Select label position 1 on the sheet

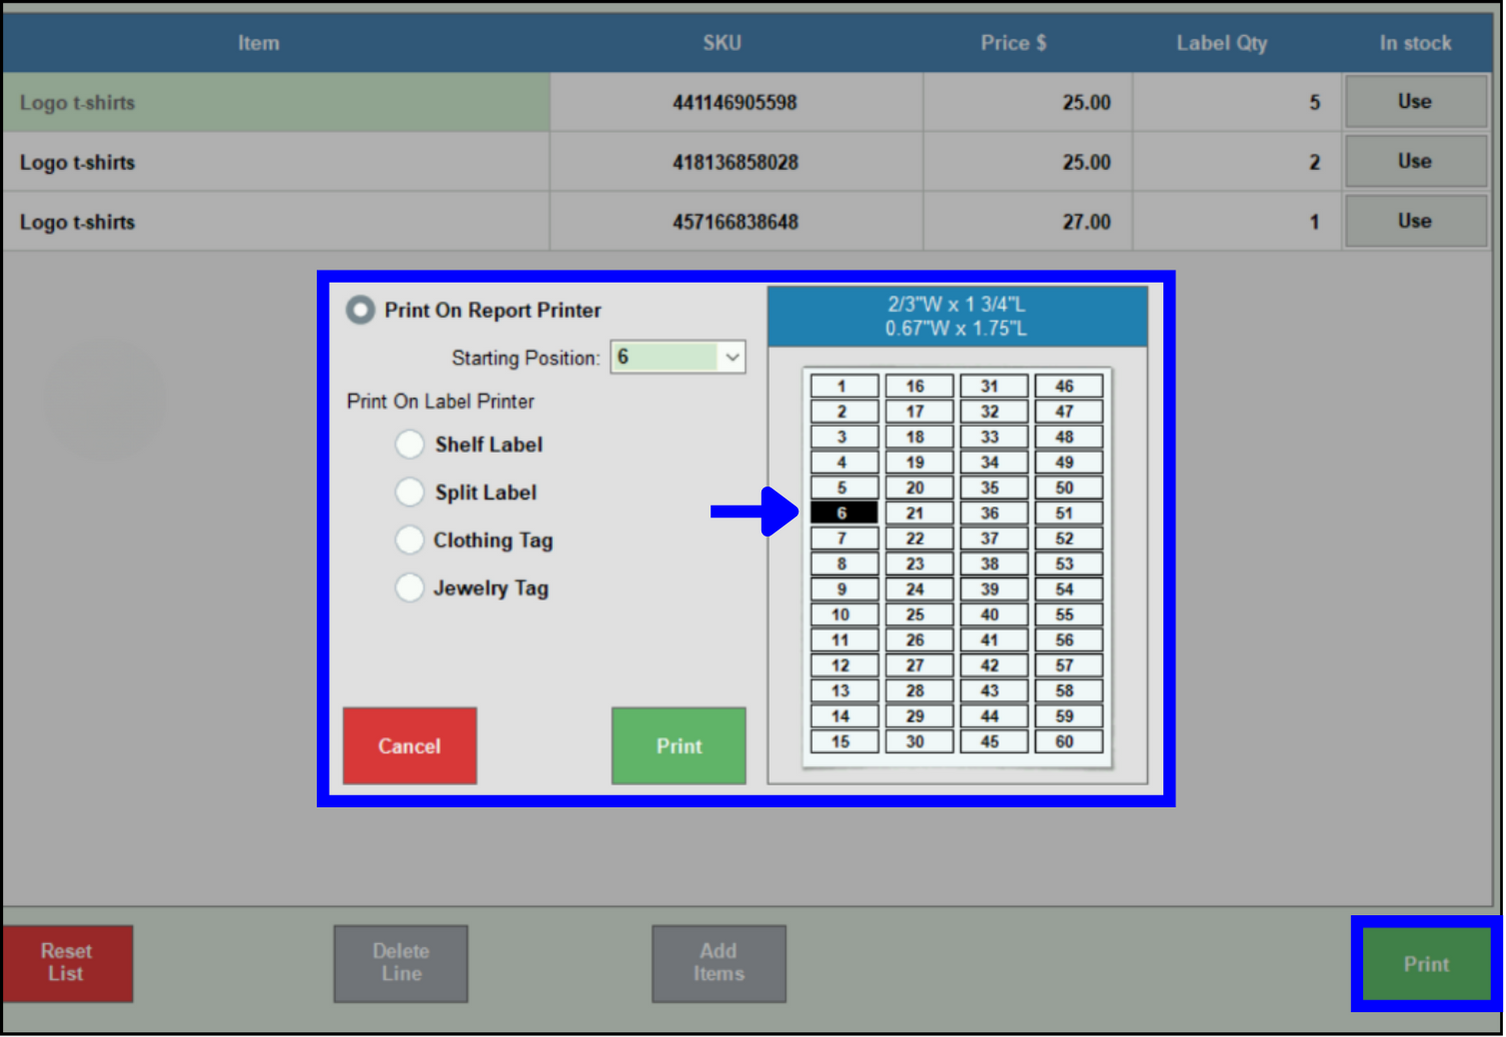[x=843, y=386]
